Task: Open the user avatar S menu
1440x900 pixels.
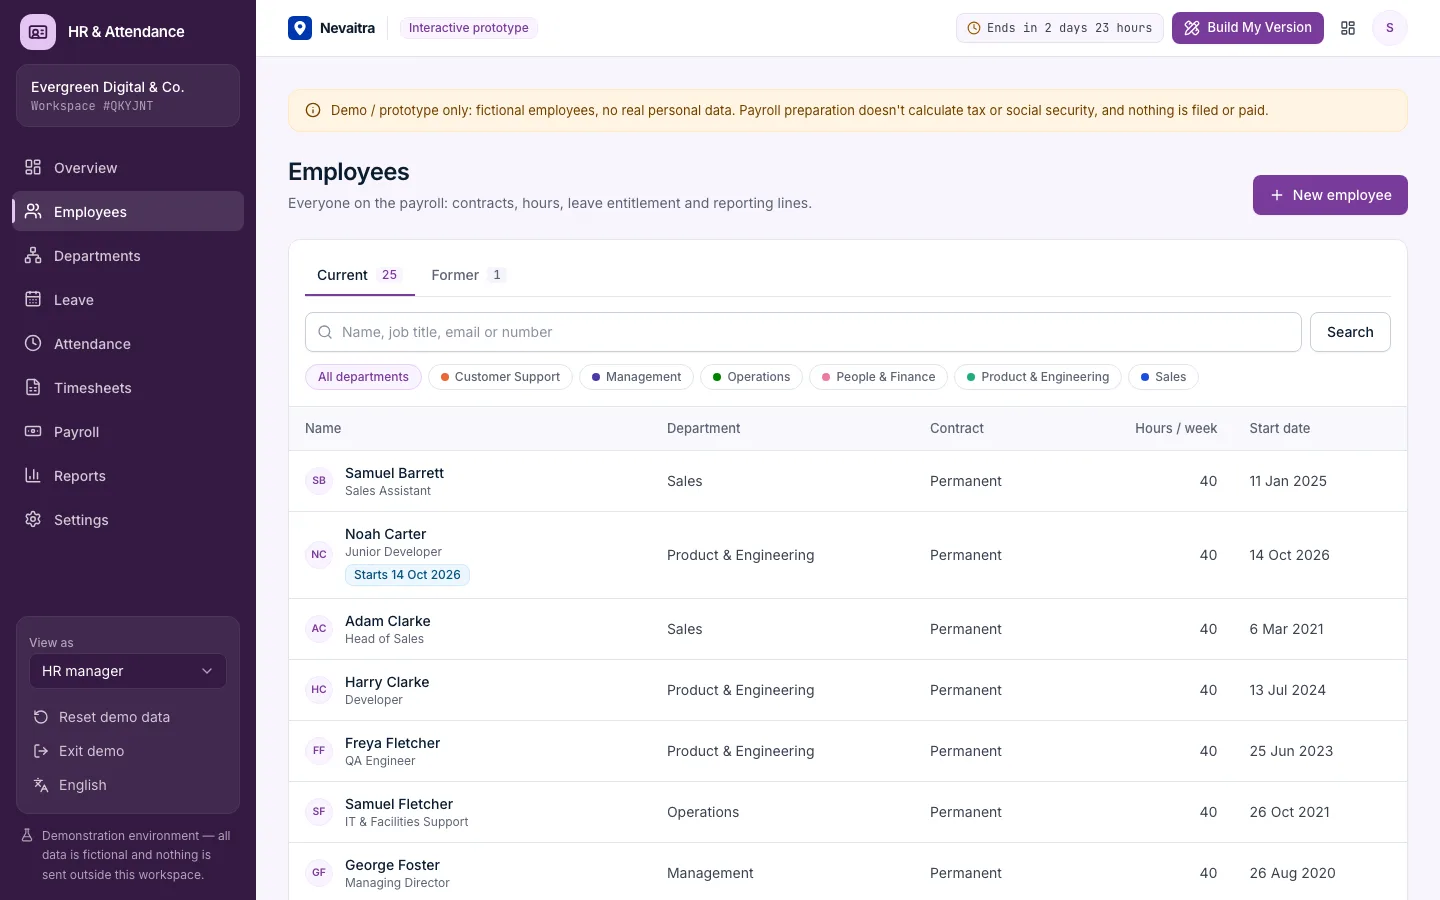Action: 1390,28
